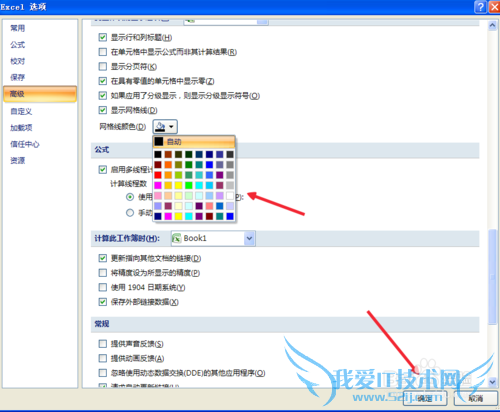Pick the gold amber color swatch
The height and width of the screenshot is (412, 500).
(168, 185)
